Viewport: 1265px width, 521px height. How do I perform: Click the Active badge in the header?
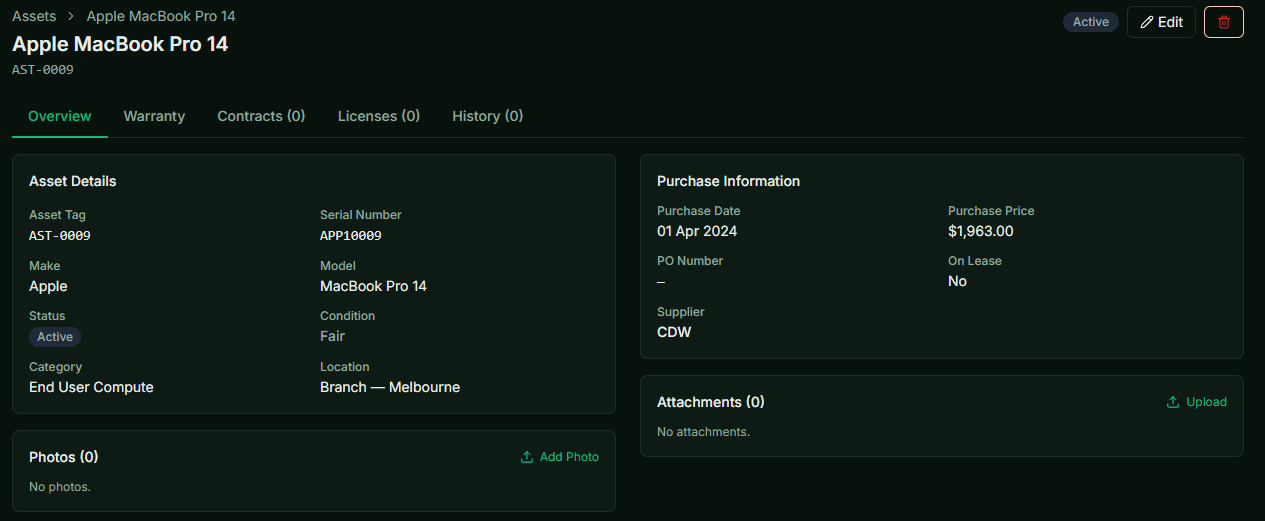click(x=1091, y=22)
